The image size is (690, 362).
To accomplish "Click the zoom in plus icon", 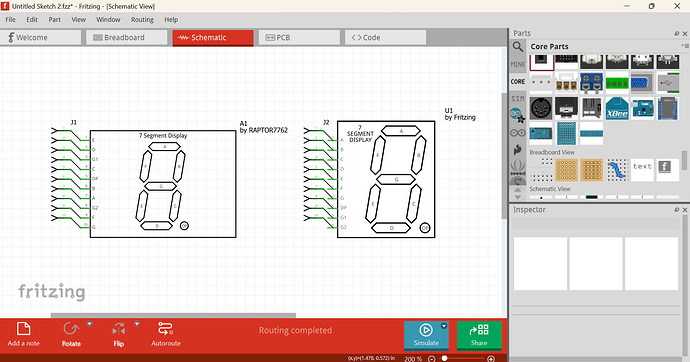I will coord(491,359).
